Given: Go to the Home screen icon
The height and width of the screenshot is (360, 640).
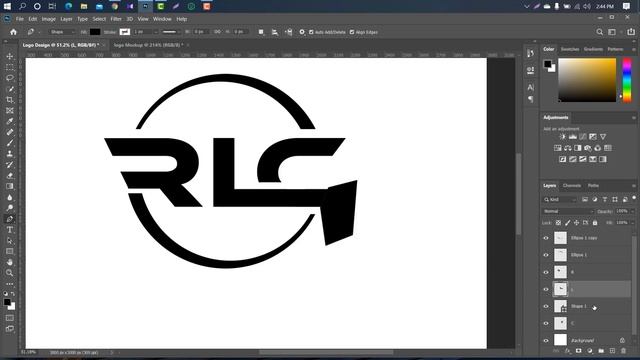Looking at the screenshot, I should pyautogui.click(x=13, y=32).
